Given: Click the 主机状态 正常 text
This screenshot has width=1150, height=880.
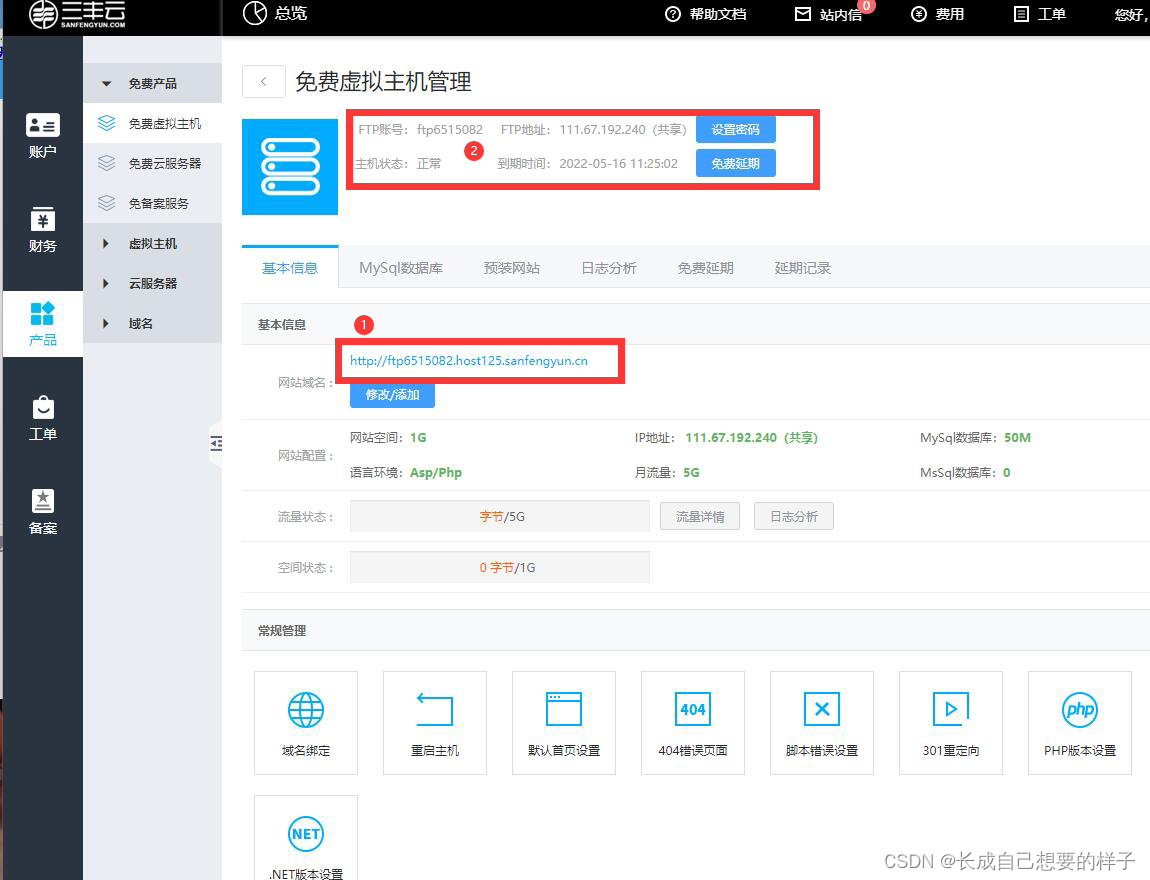Looking at the screenshot, I should pos(429,164).
